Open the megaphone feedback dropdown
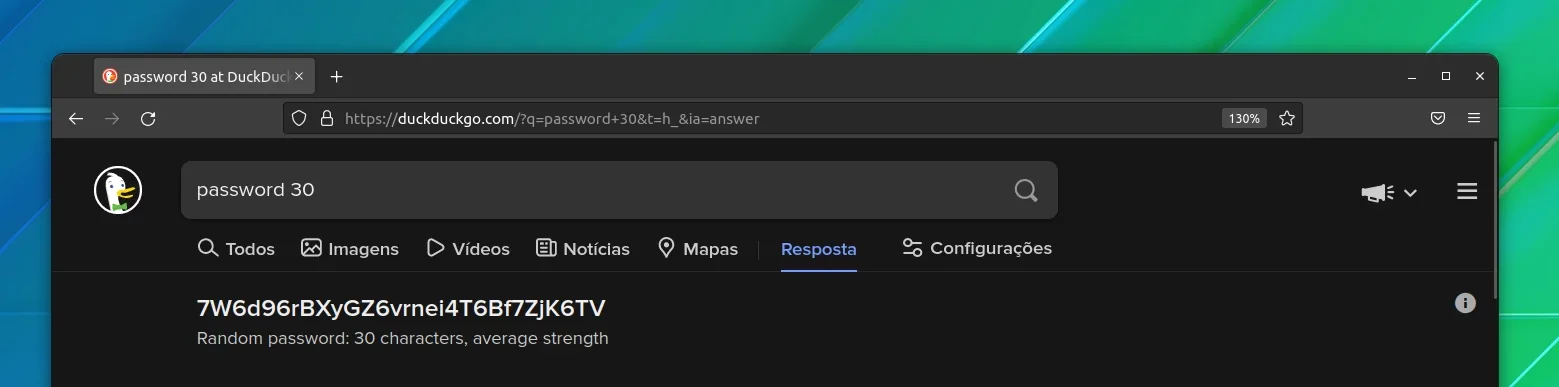Viewport: 1559px width, 387px height. 1389,192
